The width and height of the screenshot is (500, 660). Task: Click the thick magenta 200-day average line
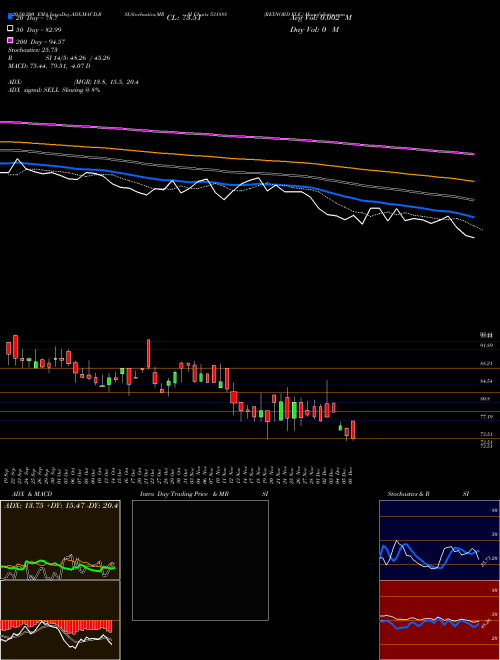[x=237, y=136]
